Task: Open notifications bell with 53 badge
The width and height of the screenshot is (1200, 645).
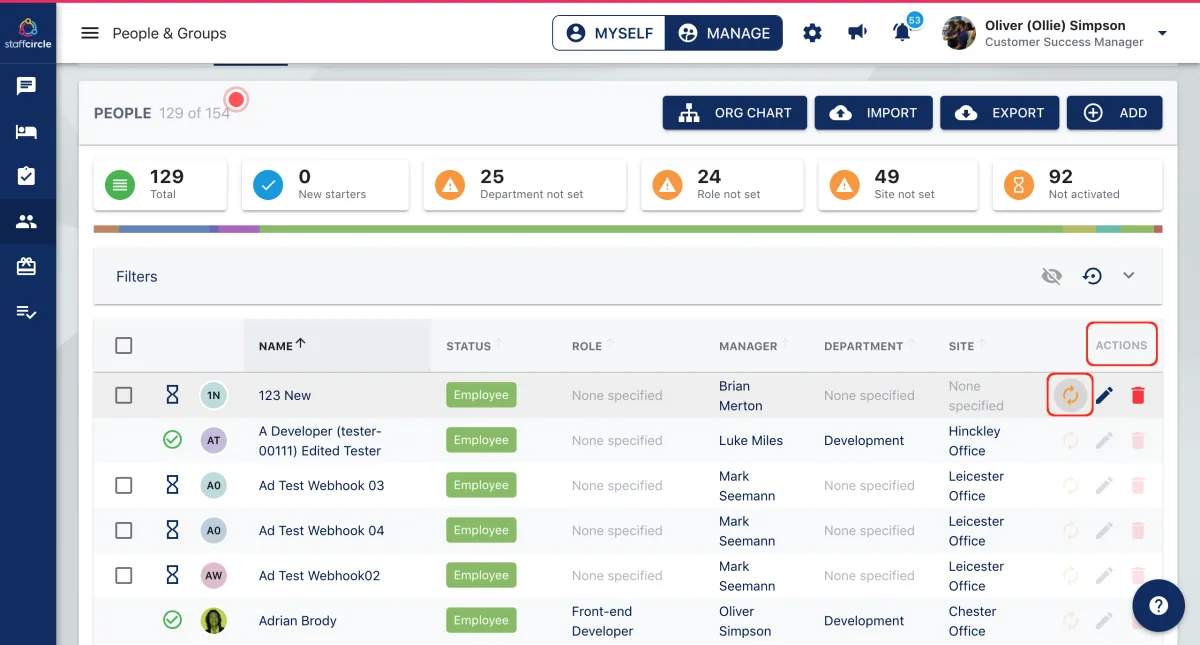Action: coord(902,33)
